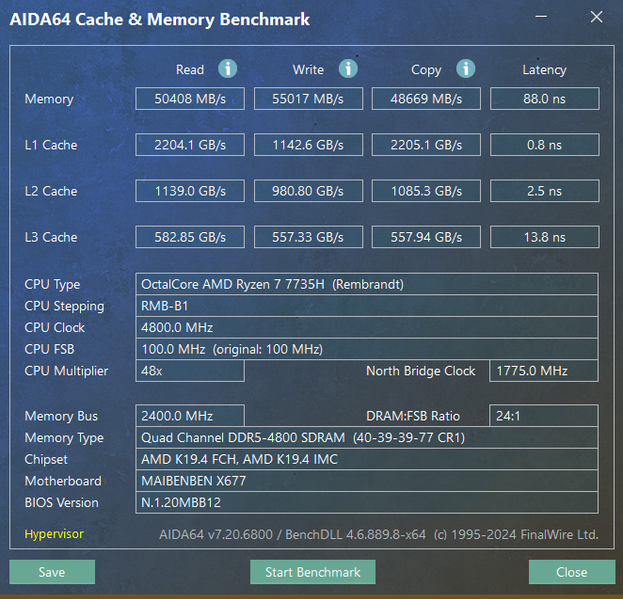Click the L2 Cache copy 1085.3 GB/s field
Viewport: 623px width, 599px height.
(426, 191)
